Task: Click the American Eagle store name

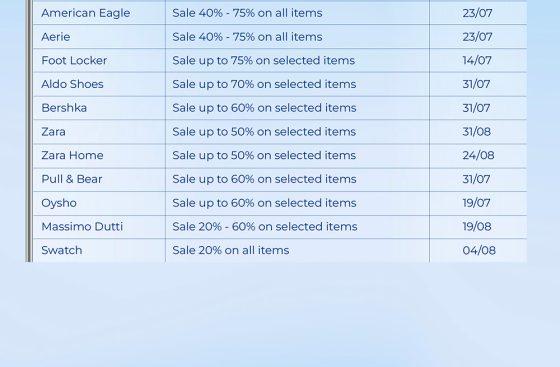Action: pyautogui.click(x=86, y=13)
